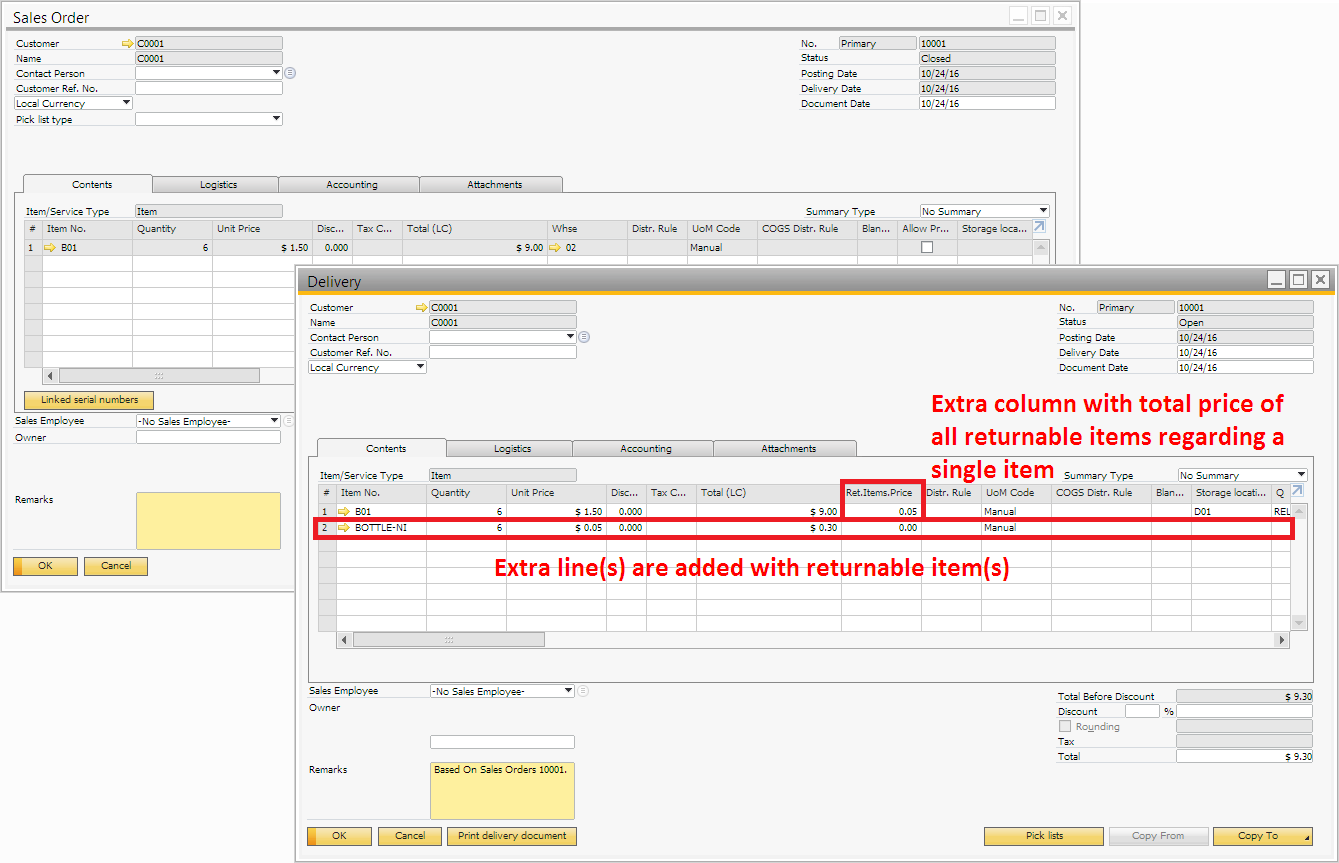Open the Pick list type dropdown
The image size is (1339, 863).
coord(276,119)
